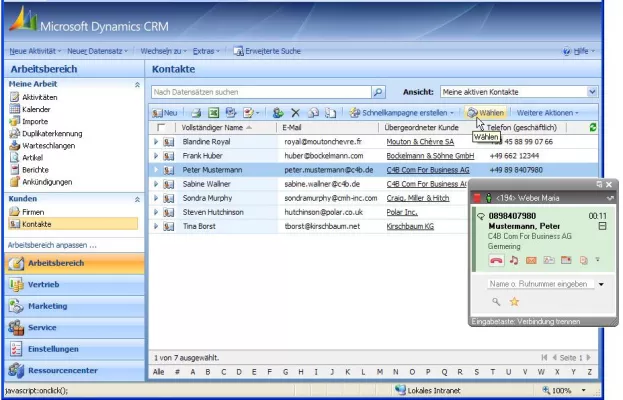Screen dimensions: 623x400
Task: Open the Neue Aktivität menu
Action: pos(35,51)
